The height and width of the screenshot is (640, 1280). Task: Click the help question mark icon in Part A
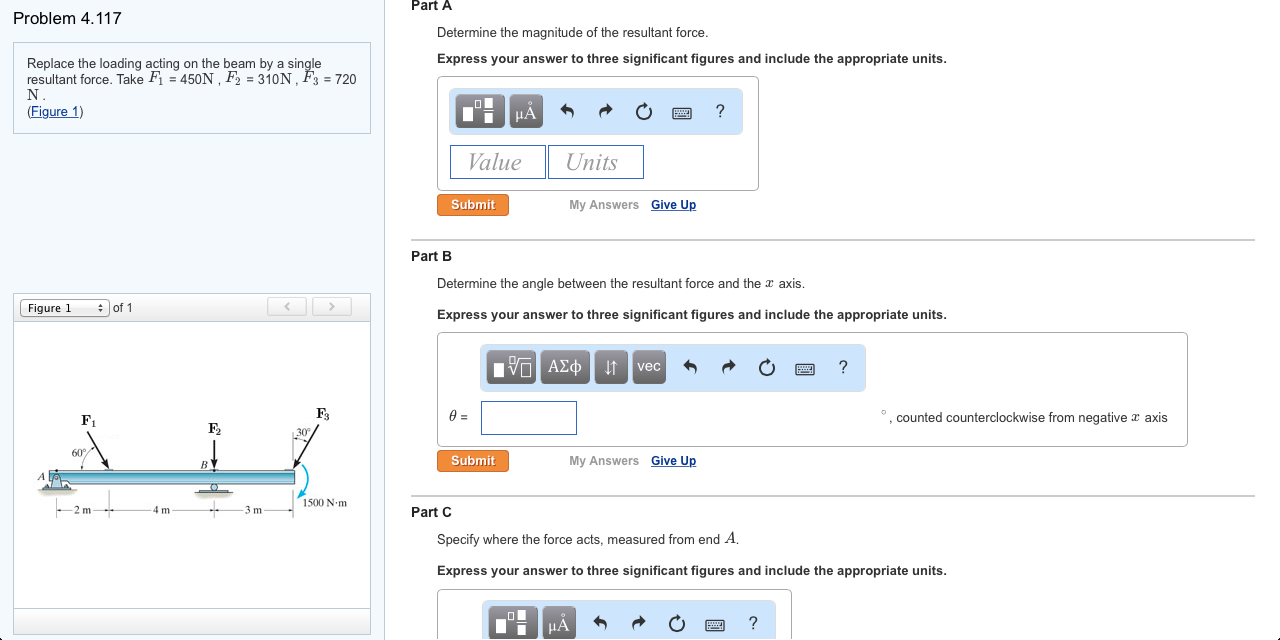click(x=719, y=111)
